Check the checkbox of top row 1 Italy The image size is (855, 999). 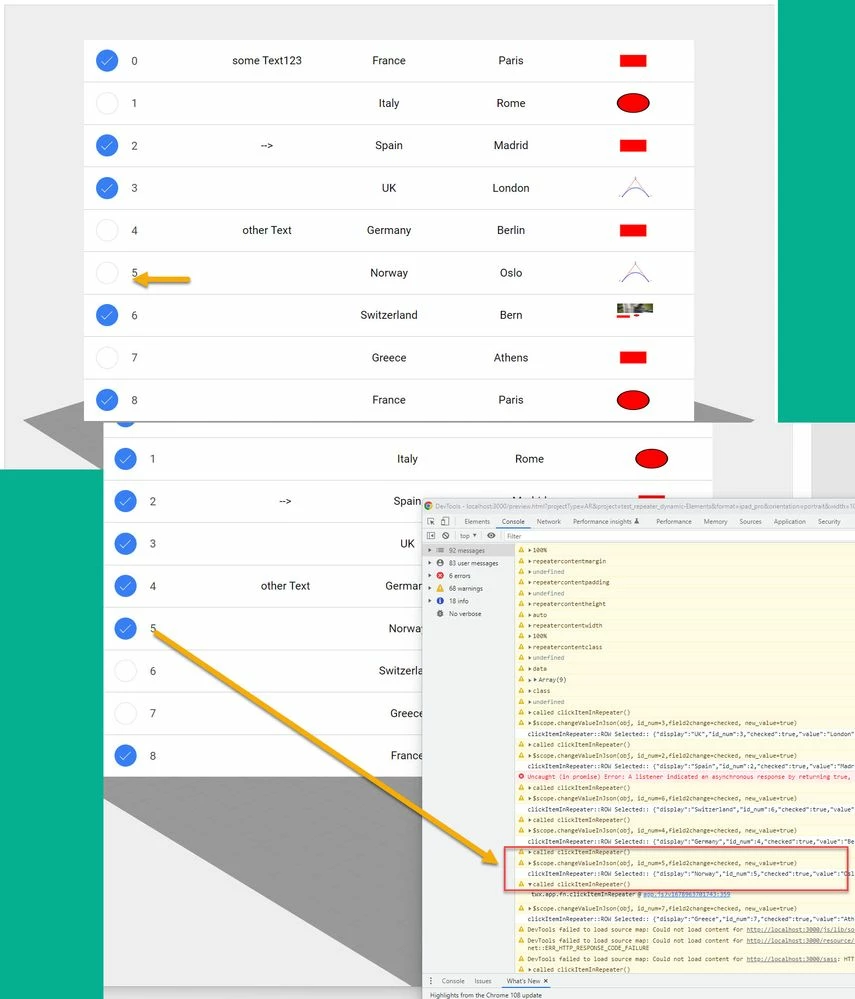107,103
